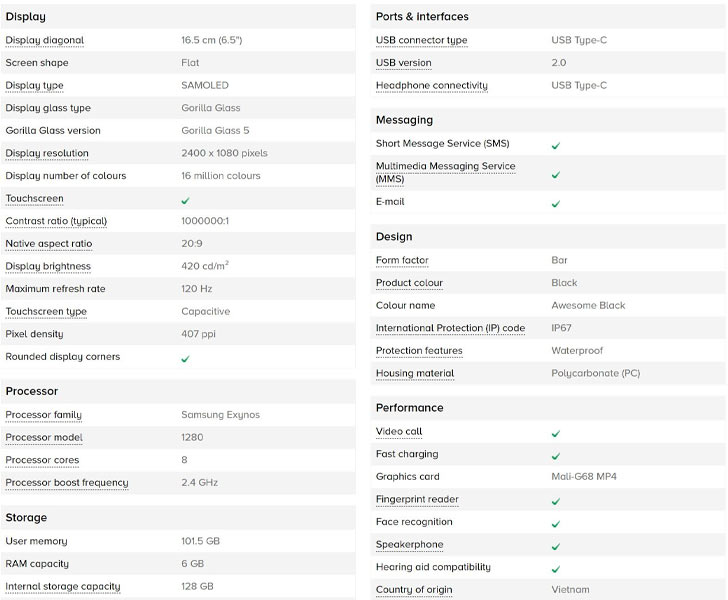
Task: Open the International Protection (IP) code link
Action: [x=450, y=328]
